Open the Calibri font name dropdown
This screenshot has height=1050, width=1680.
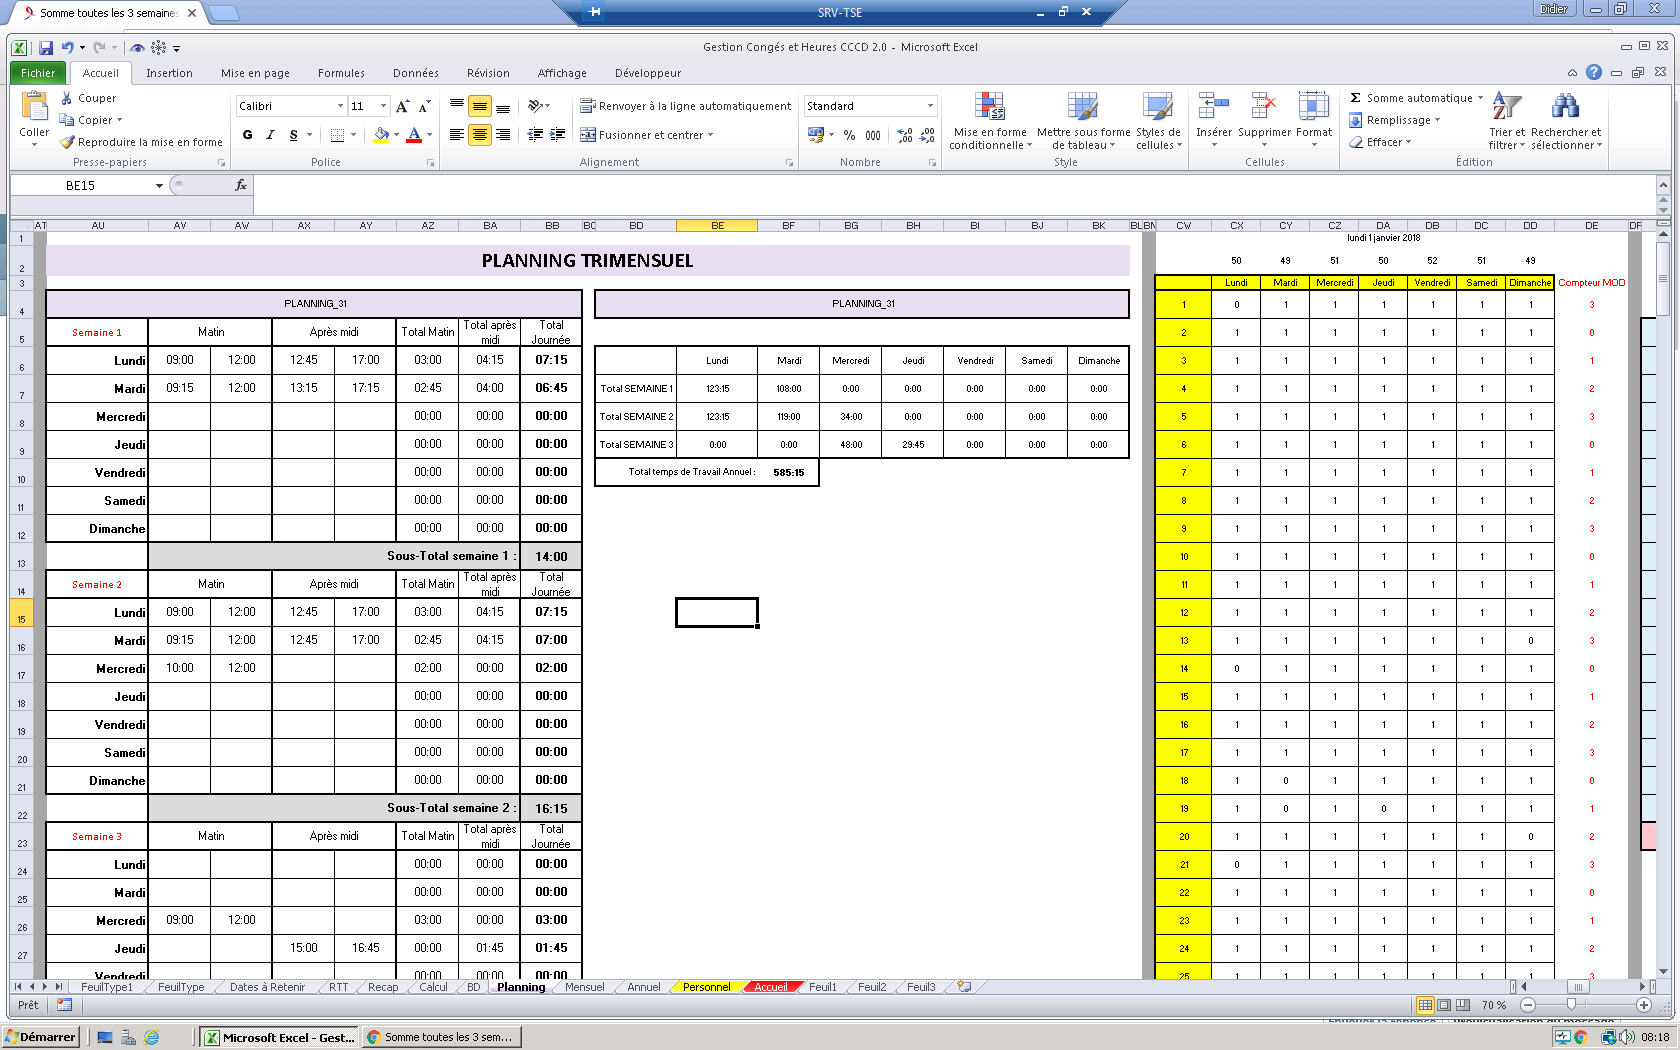pyautogui.click(x=340, y=106)
